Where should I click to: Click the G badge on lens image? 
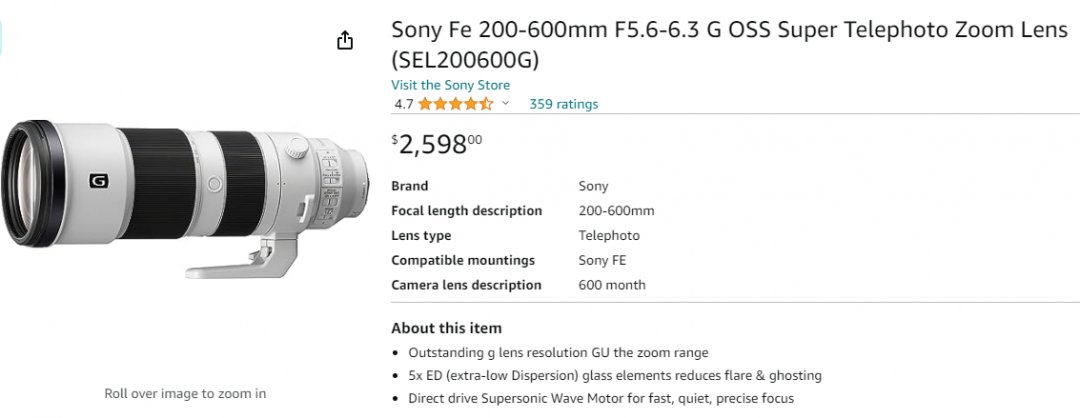pos(98,180)
